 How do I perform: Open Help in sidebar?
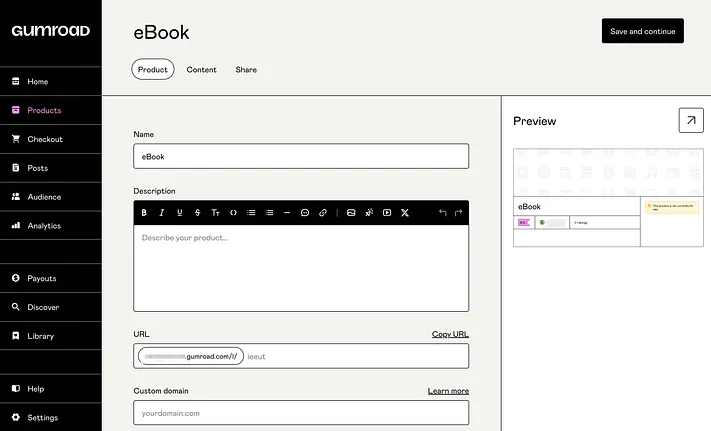click(51, 389)
